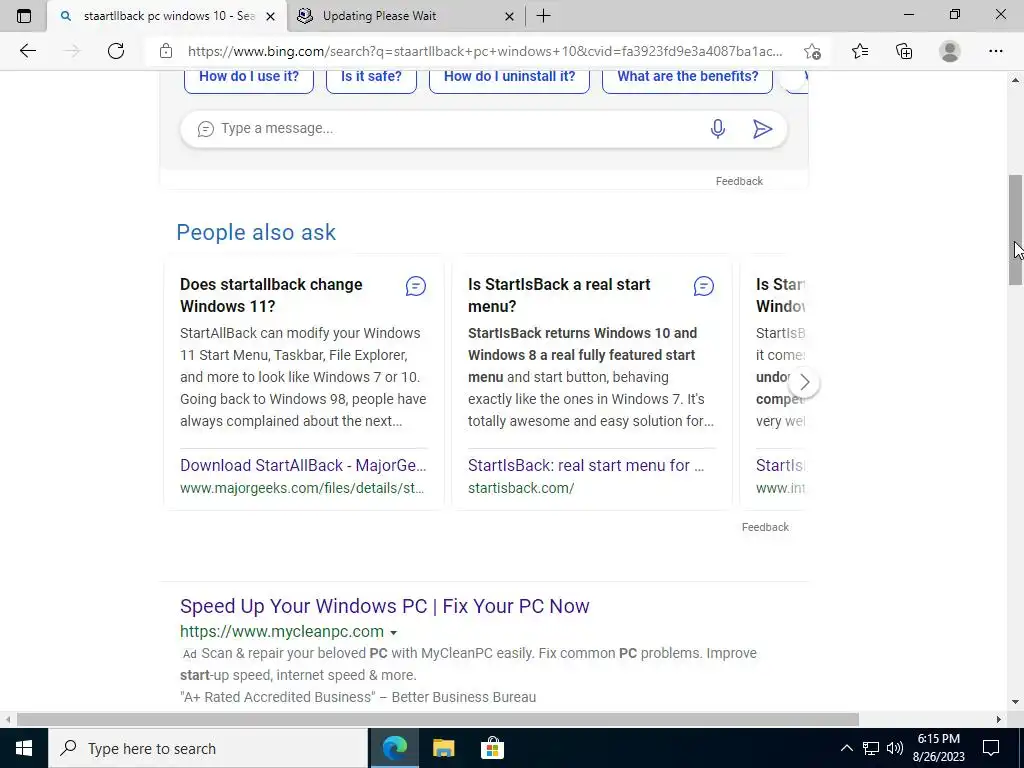Click the horizontal scrollbar thumb
Viewport: 1024px width, 768px height.
point(438,719)
